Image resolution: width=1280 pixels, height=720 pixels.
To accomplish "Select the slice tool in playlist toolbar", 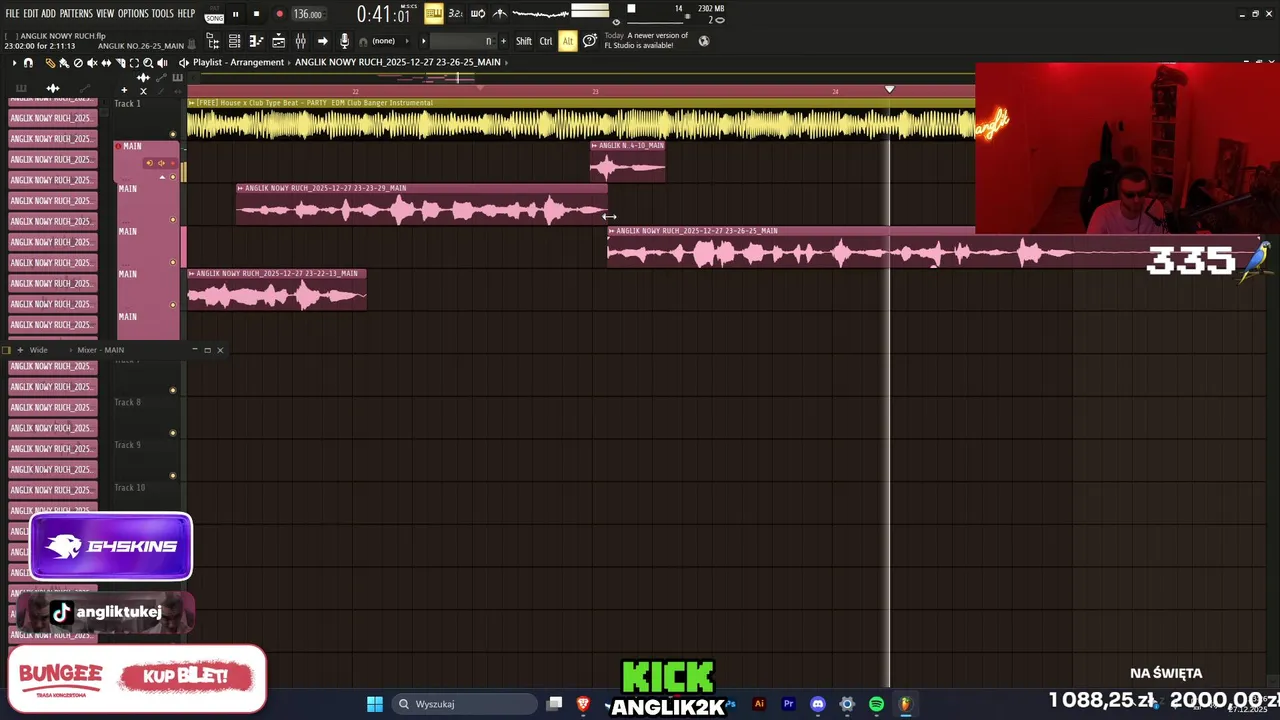I will point(120,63).
